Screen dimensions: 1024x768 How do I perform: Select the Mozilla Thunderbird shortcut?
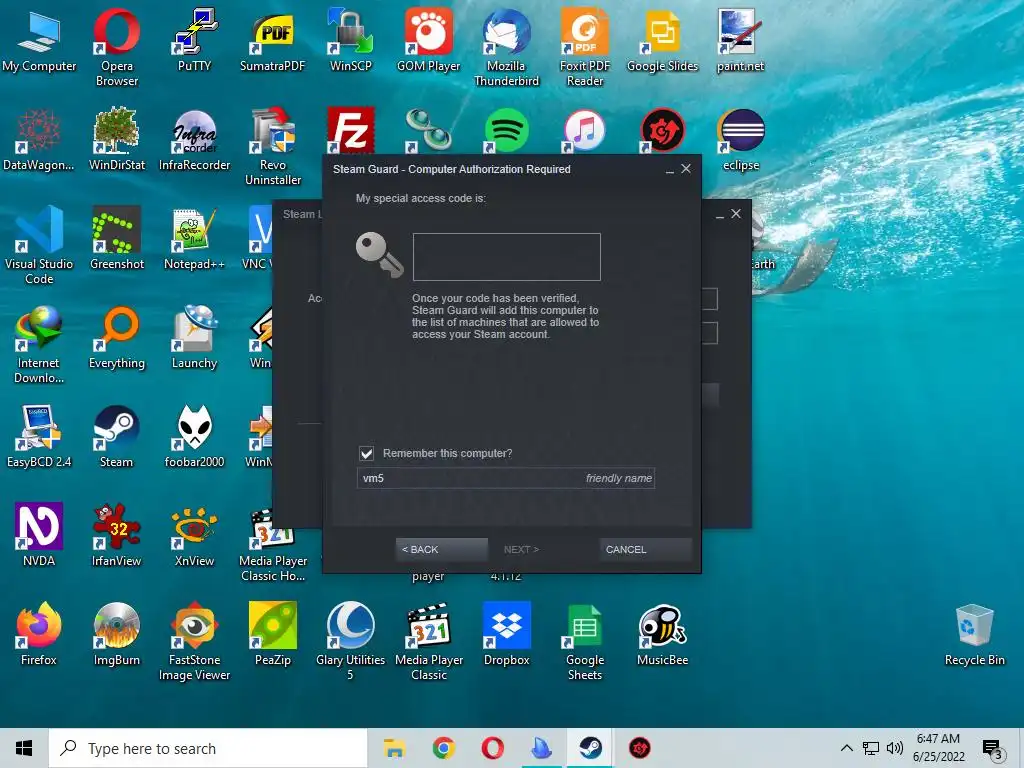pyautogui.click(x=506, y=47)
